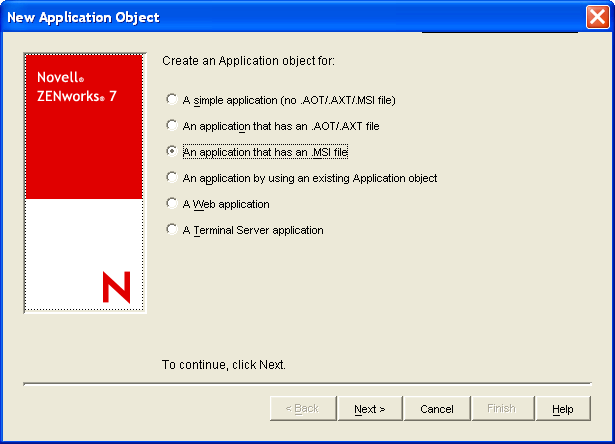Open Help for this dialog

coord(563,409)
